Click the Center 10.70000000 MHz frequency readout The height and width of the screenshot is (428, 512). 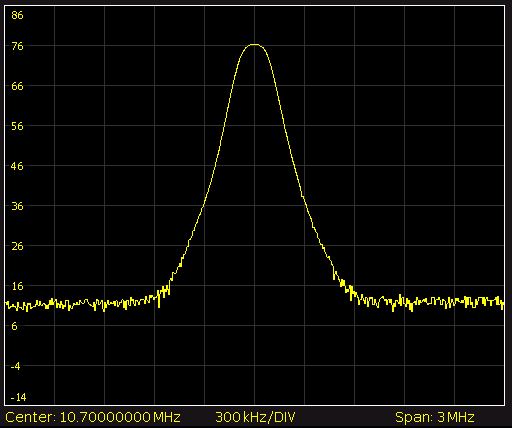point(93,417)
